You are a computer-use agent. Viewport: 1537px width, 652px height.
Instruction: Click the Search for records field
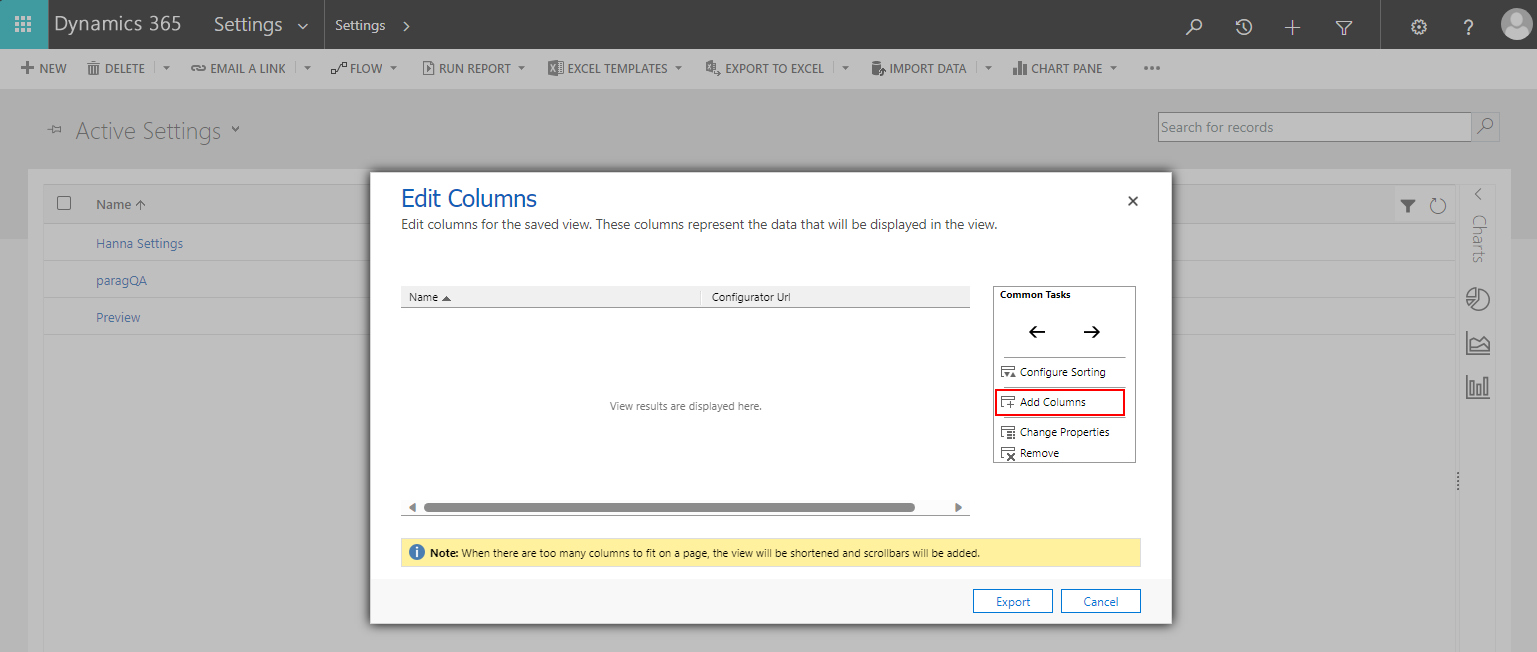tap(1315, 127)
